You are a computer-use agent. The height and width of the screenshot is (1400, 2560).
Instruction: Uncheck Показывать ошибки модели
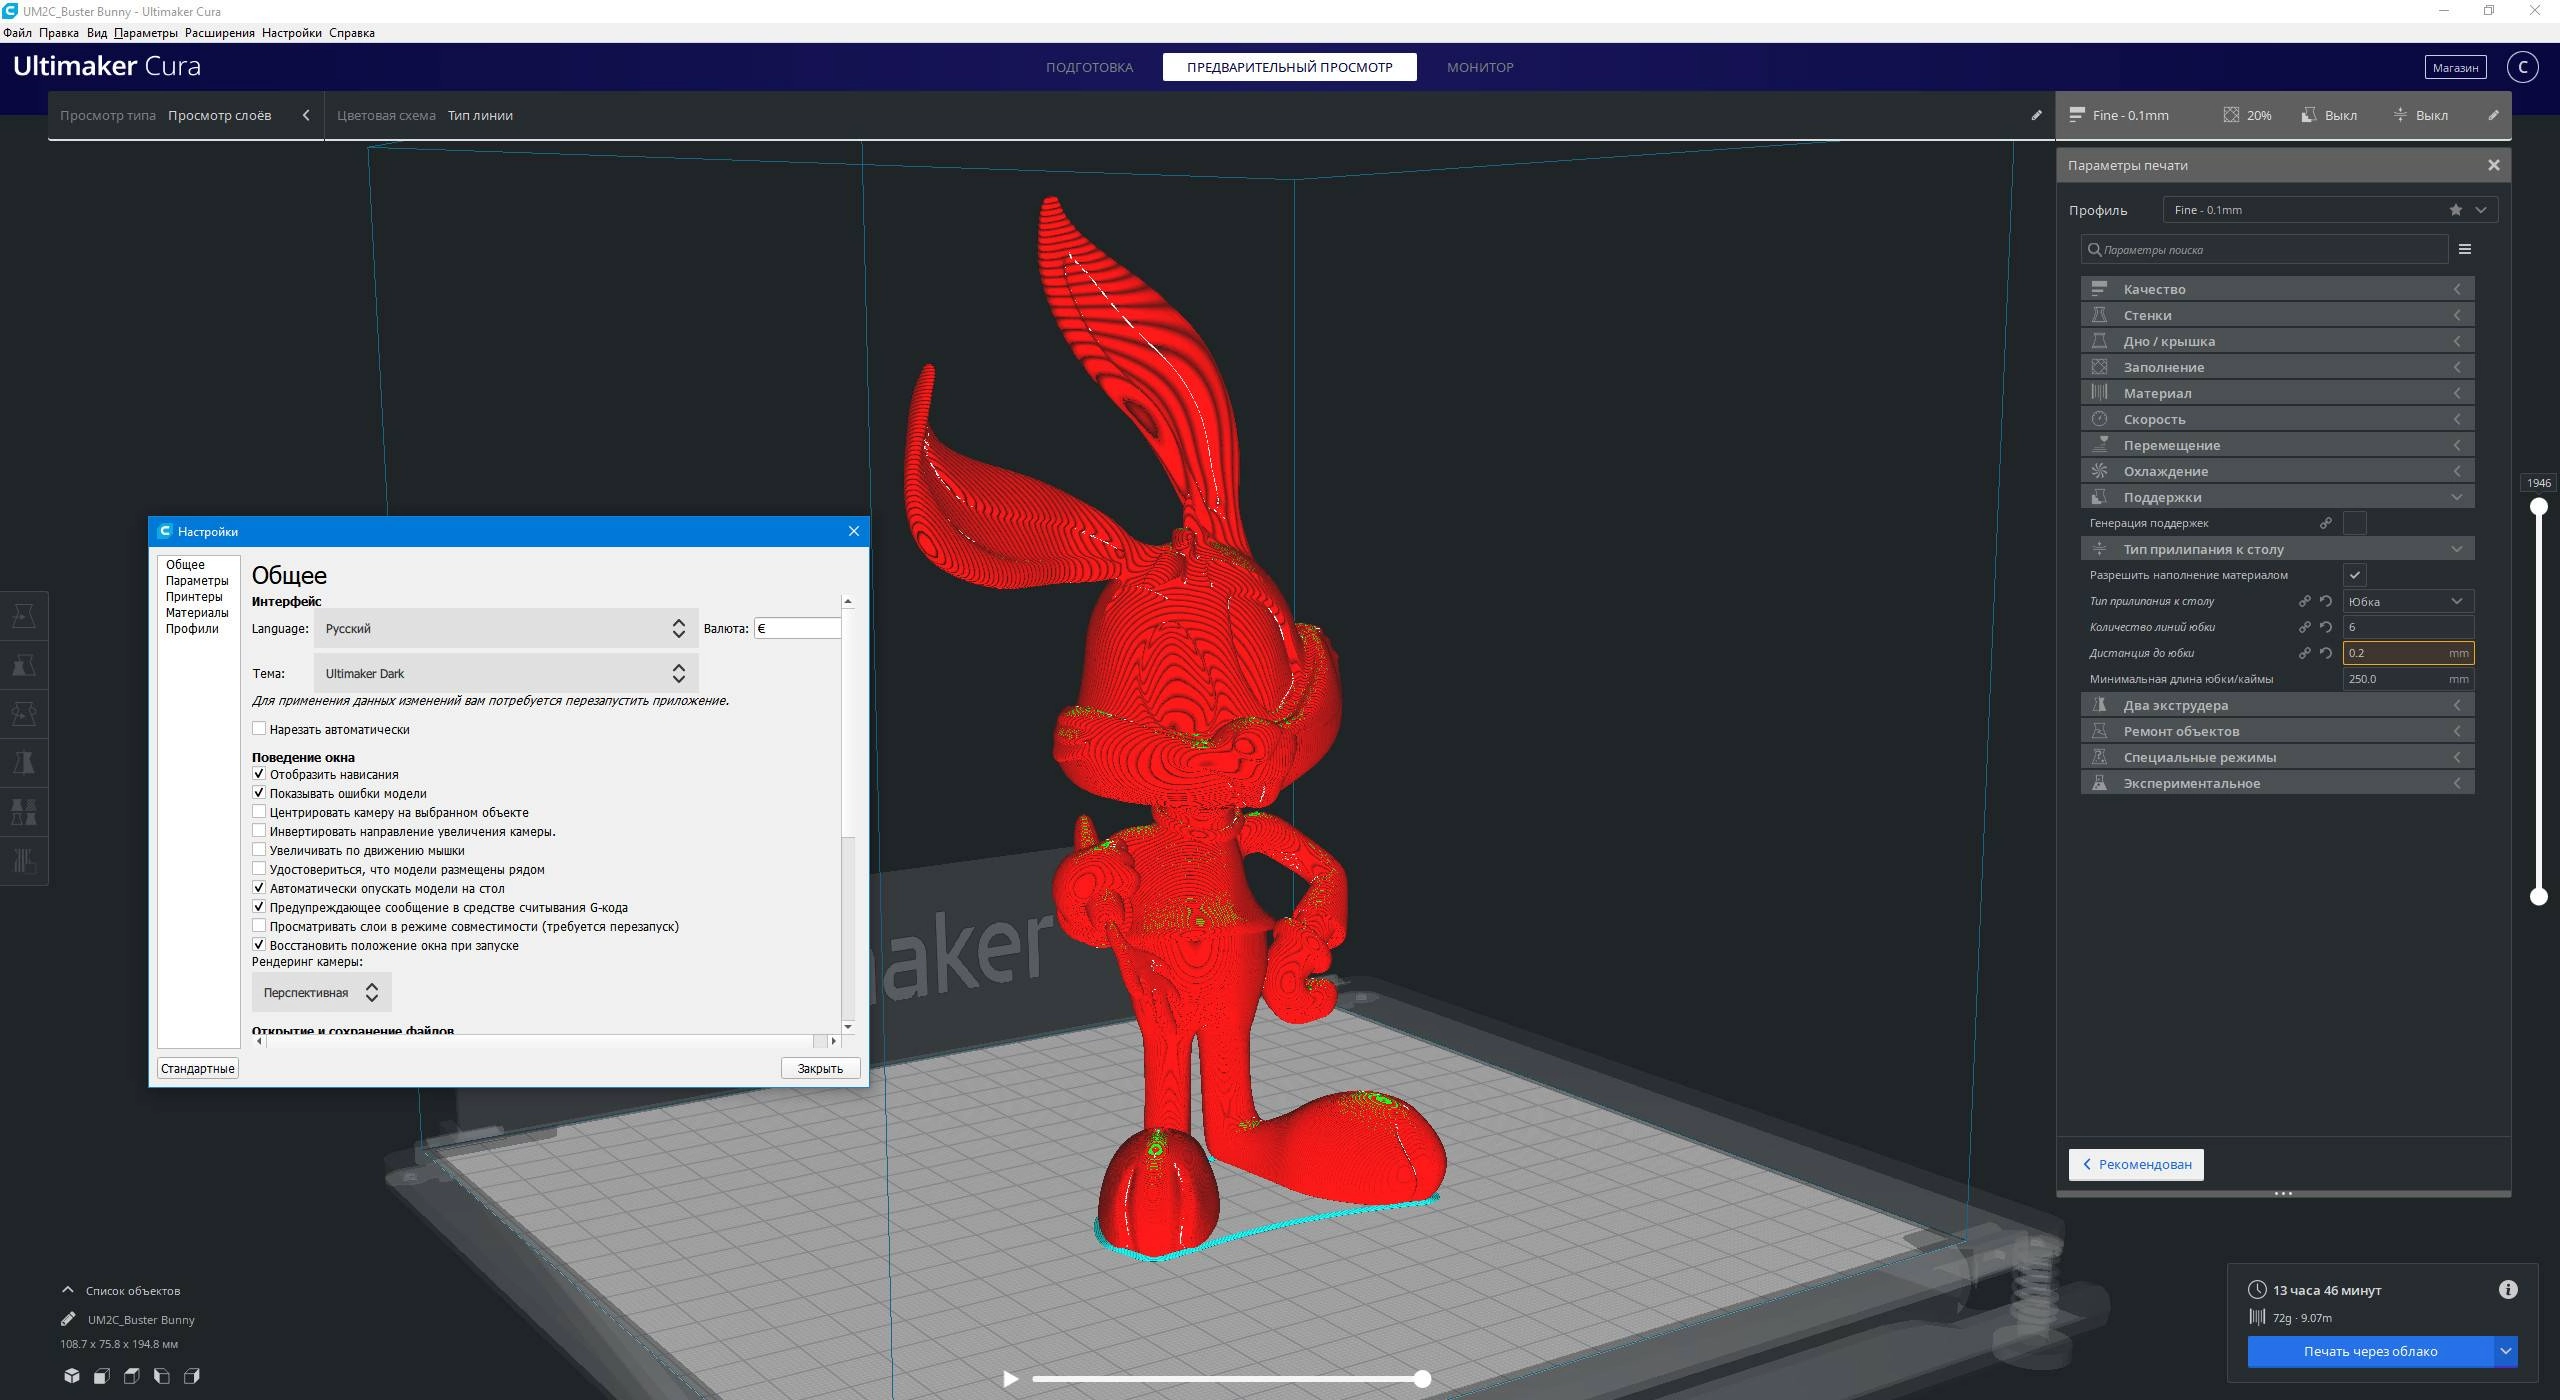259,793
